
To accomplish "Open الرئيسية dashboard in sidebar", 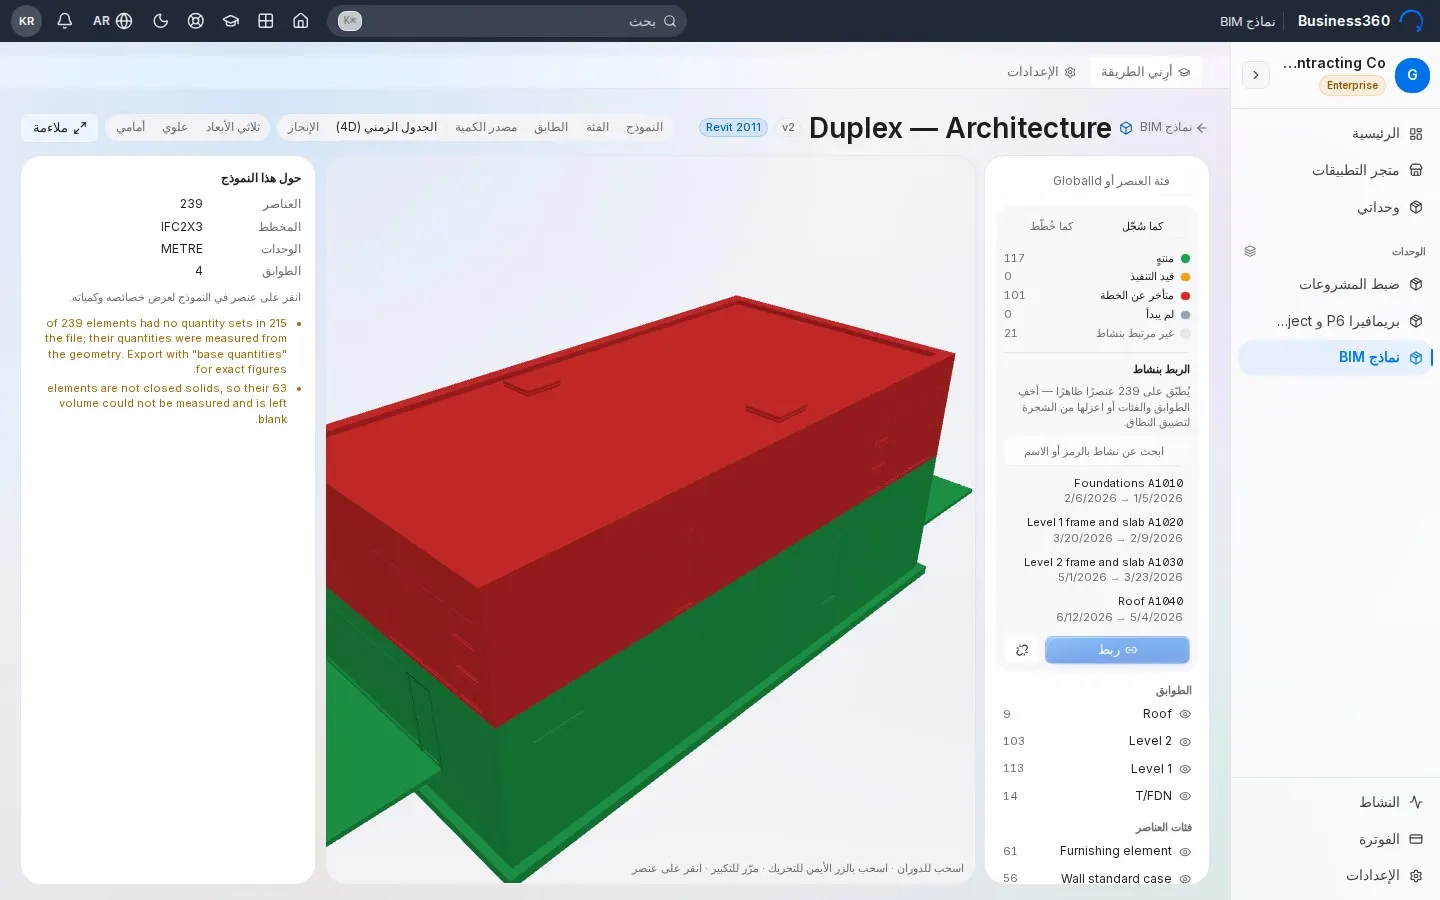I will (1335, 133).
